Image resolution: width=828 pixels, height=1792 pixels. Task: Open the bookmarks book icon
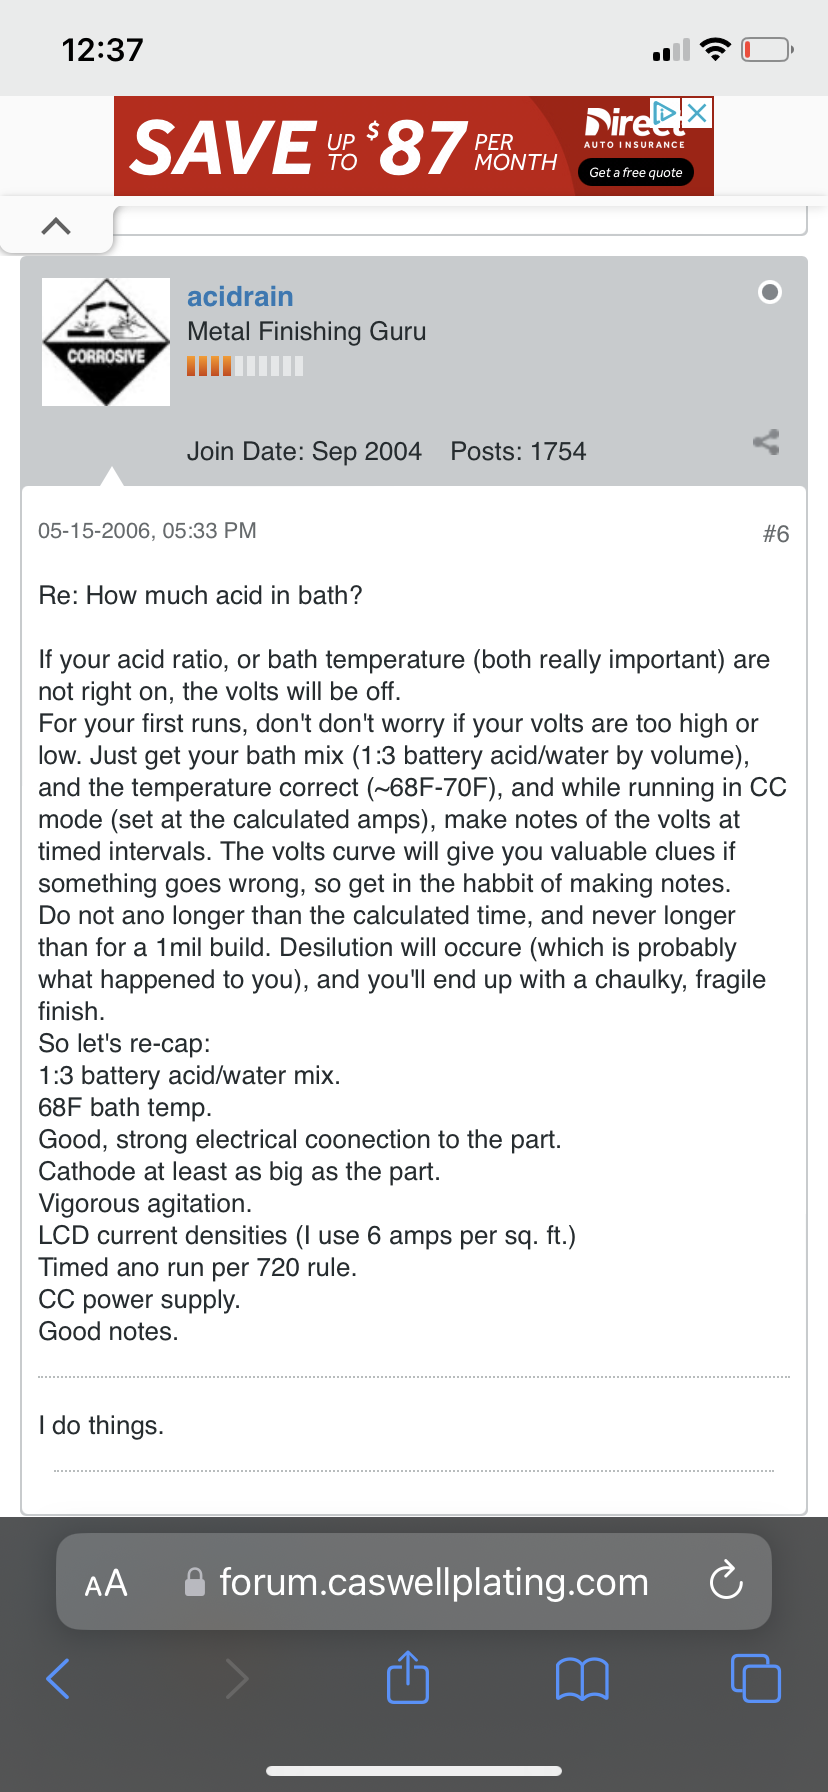tap(582, 1678)
